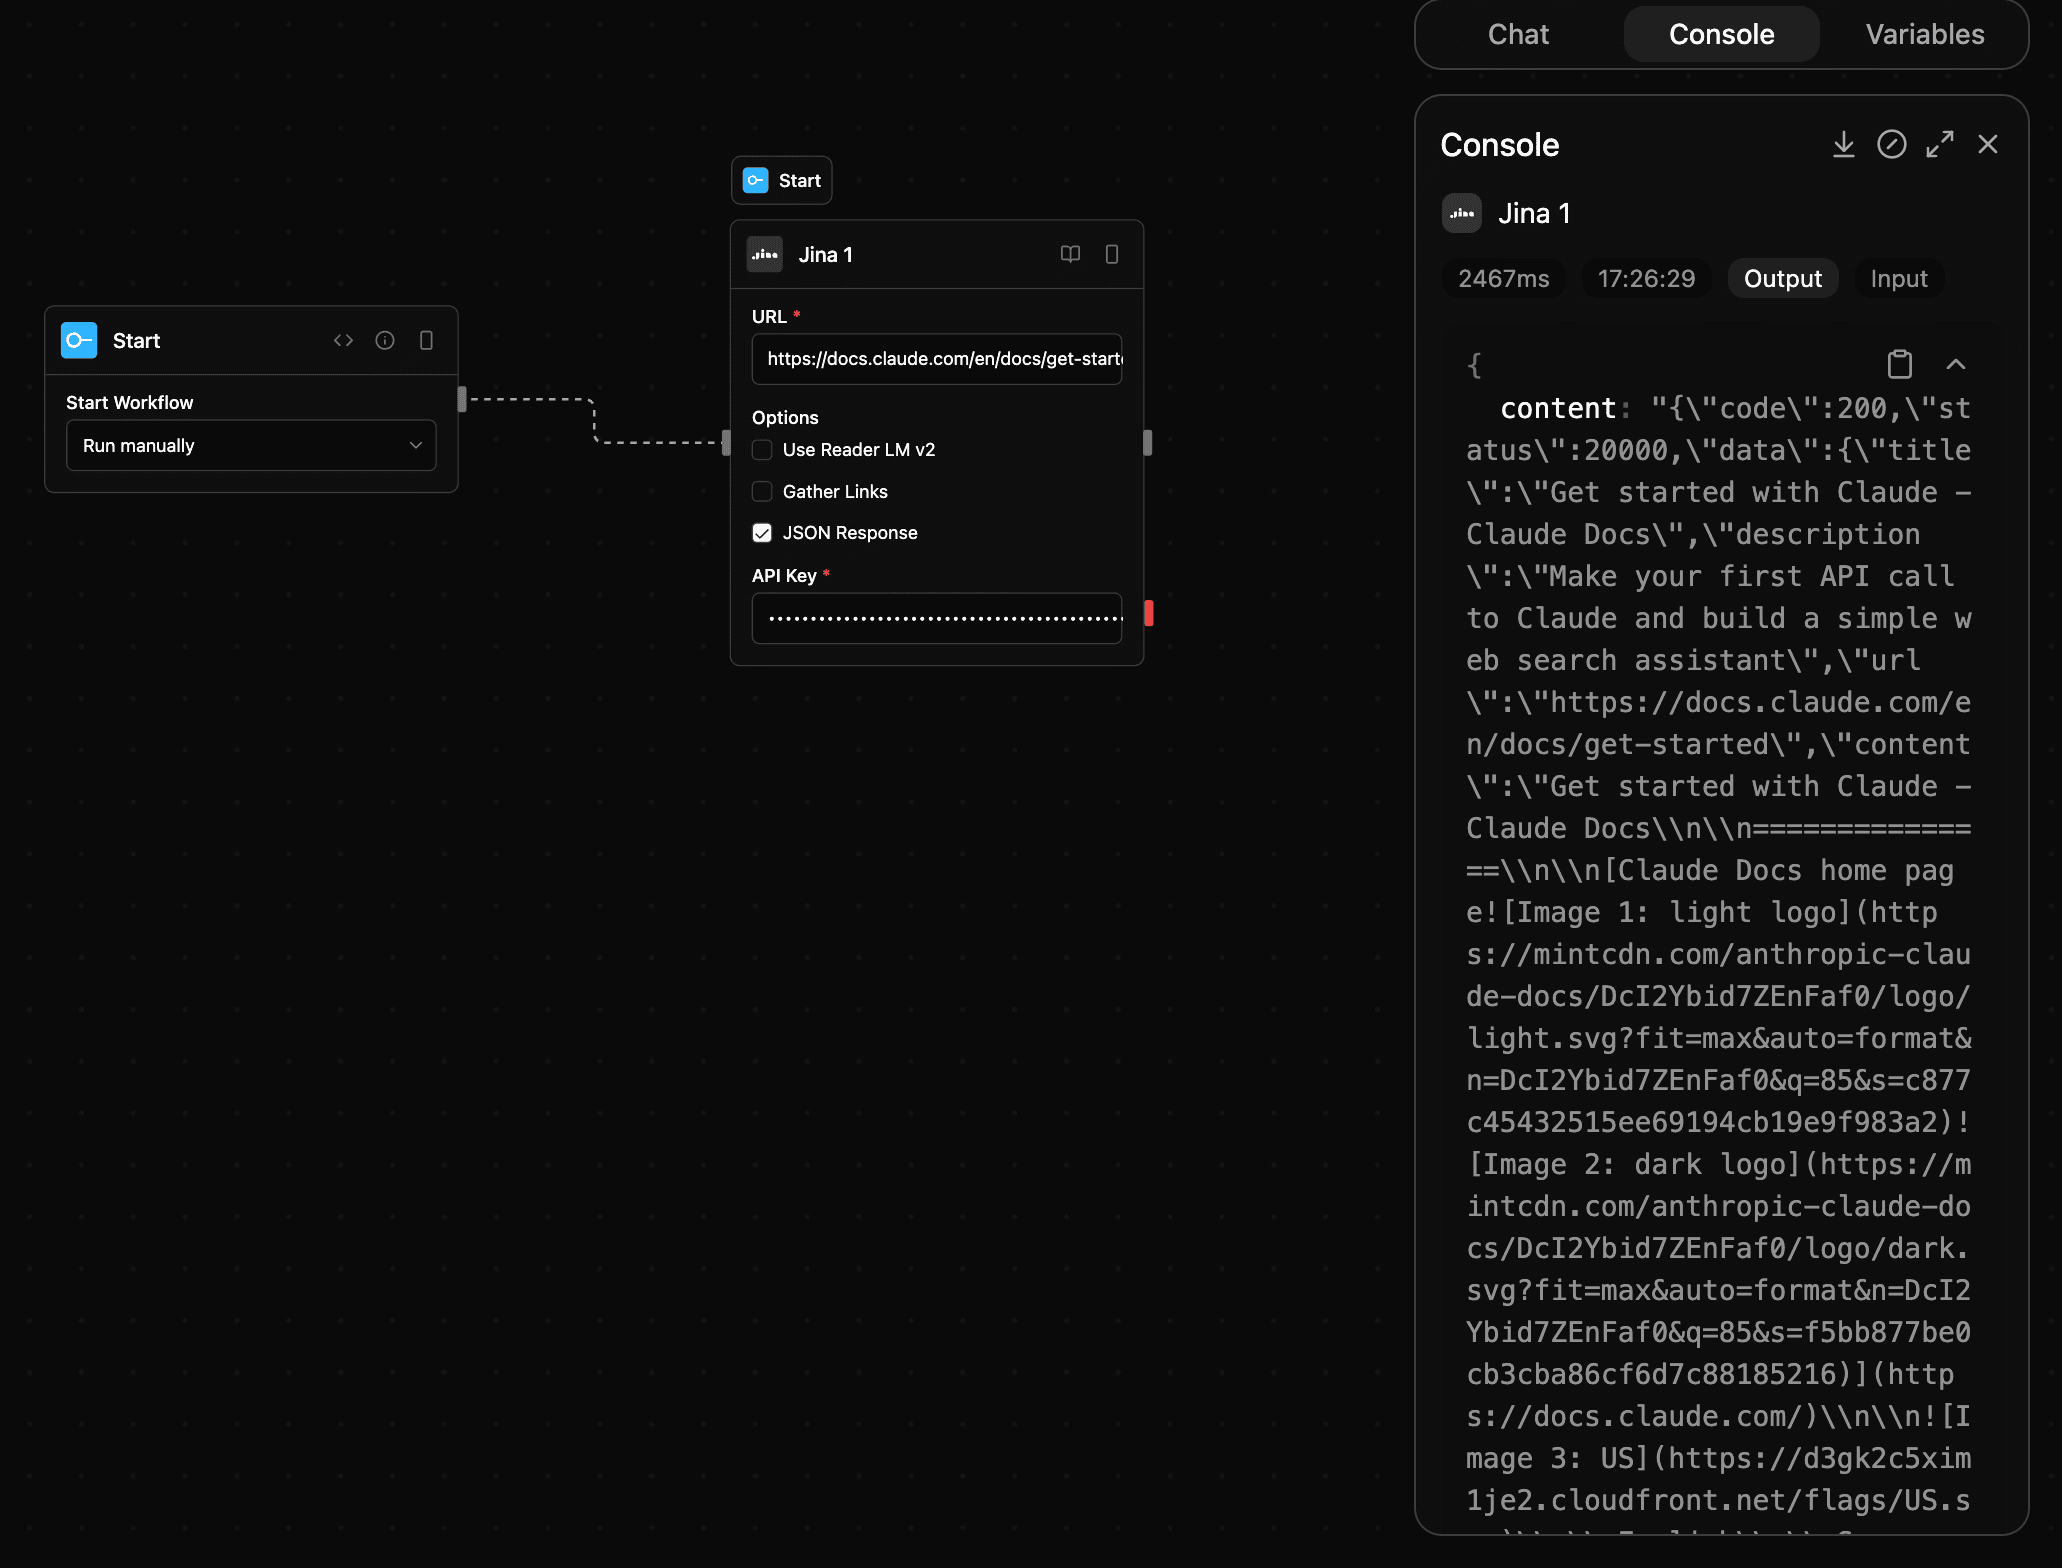This screenshot has width=2062, height=1568.
Task: Show info for the Start node
Action: [385, 340]
